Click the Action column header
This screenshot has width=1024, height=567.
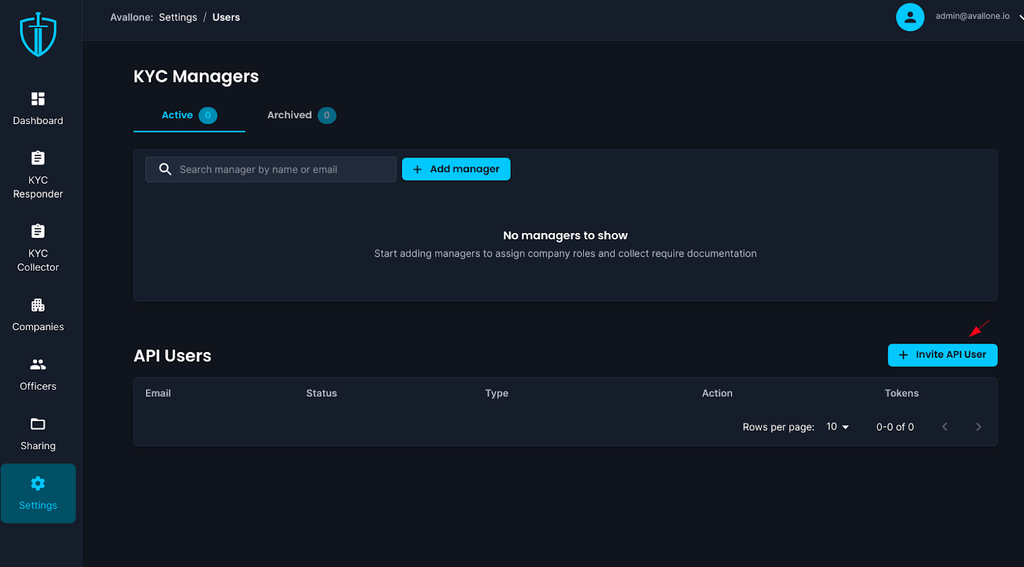coord(717,393)
